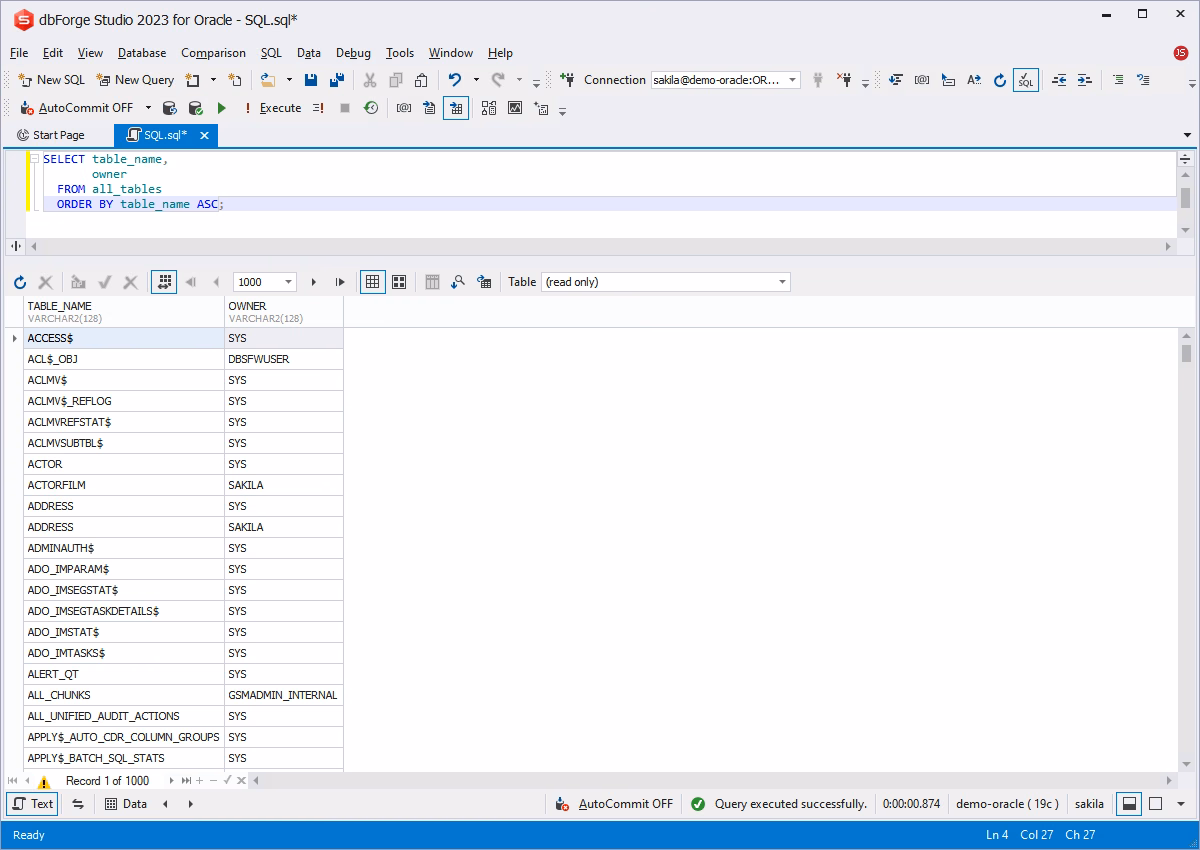
Task: Select the GSMADMIN_INTERNAL owner cell
Action: (x=284, y=695)
